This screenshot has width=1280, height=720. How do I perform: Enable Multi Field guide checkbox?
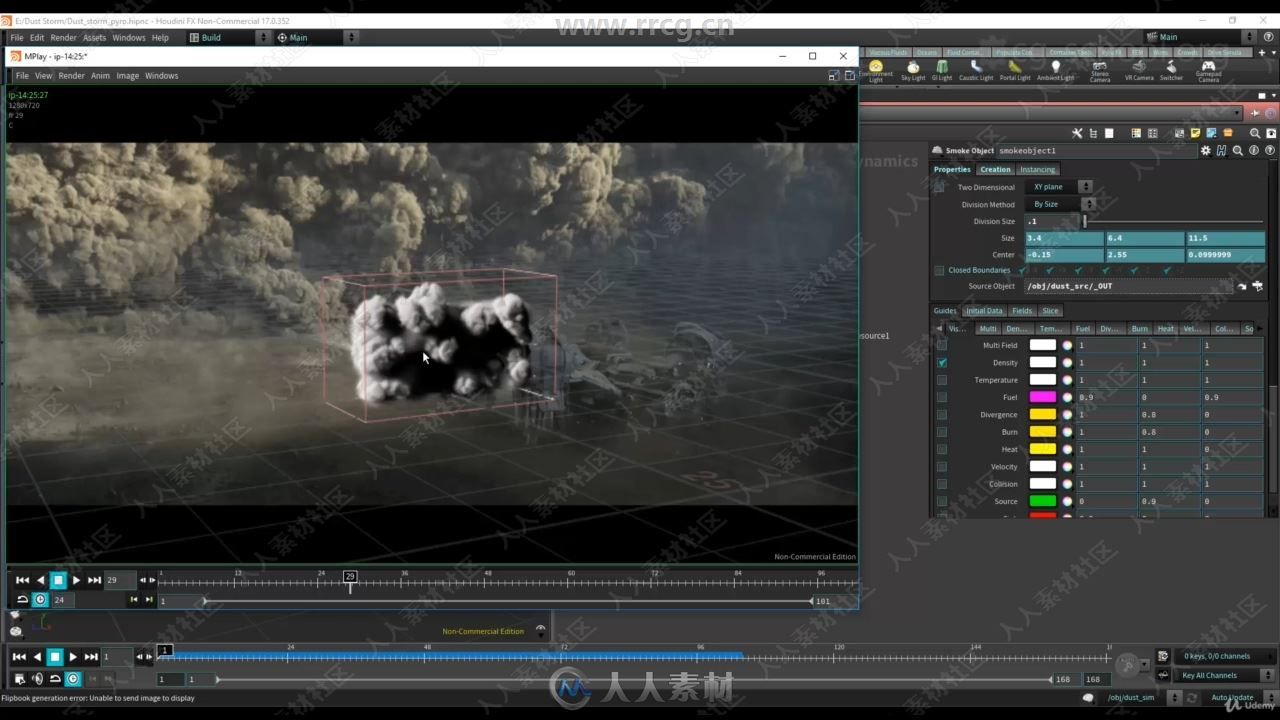941,345
